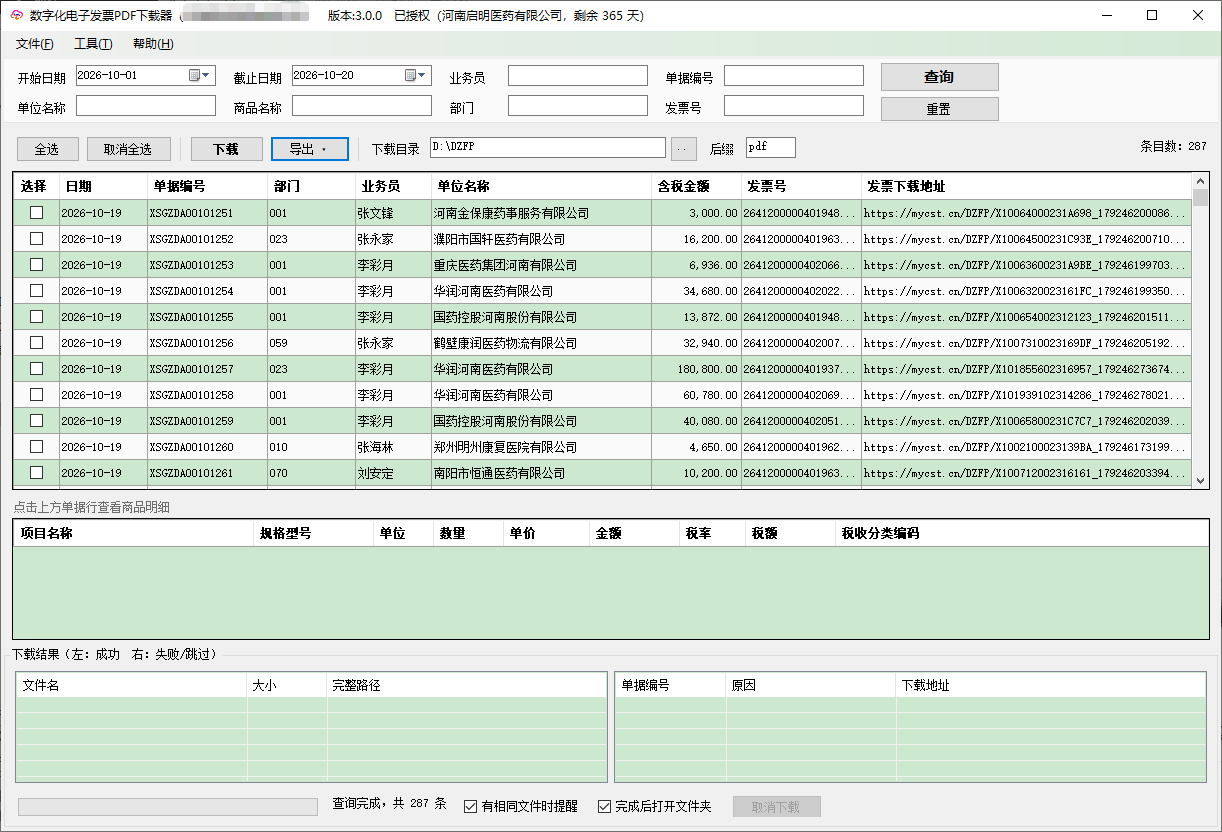Open the 文件(F) menu
This screenshot has width=1222, height=832.
[x=35, y=44]
